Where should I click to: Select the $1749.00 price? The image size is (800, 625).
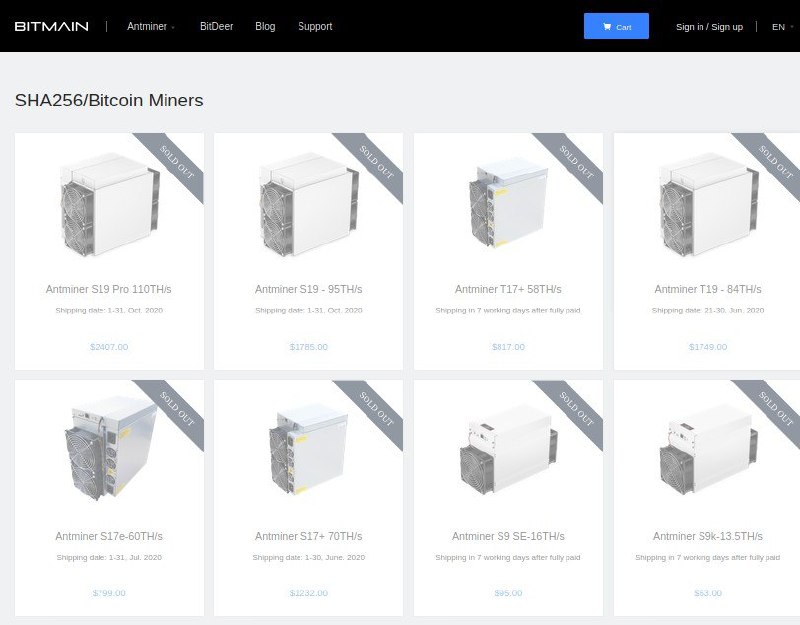click(708, 347)
